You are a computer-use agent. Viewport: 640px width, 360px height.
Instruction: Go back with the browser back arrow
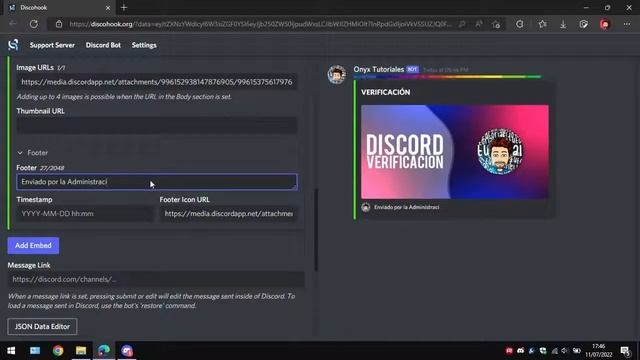coord(13,24)
